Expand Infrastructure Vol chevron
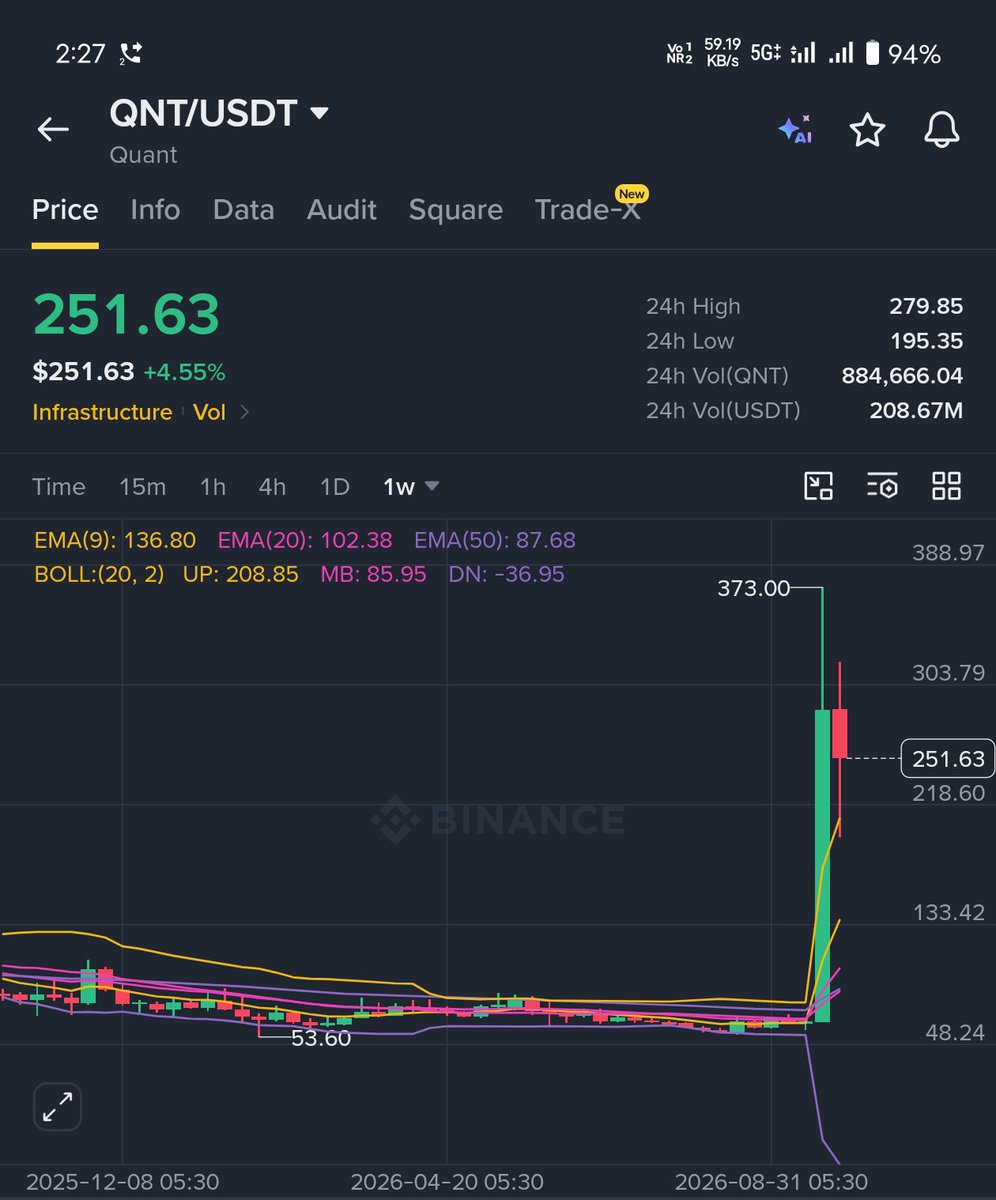The image size is (996, 1200). (245, 412)
